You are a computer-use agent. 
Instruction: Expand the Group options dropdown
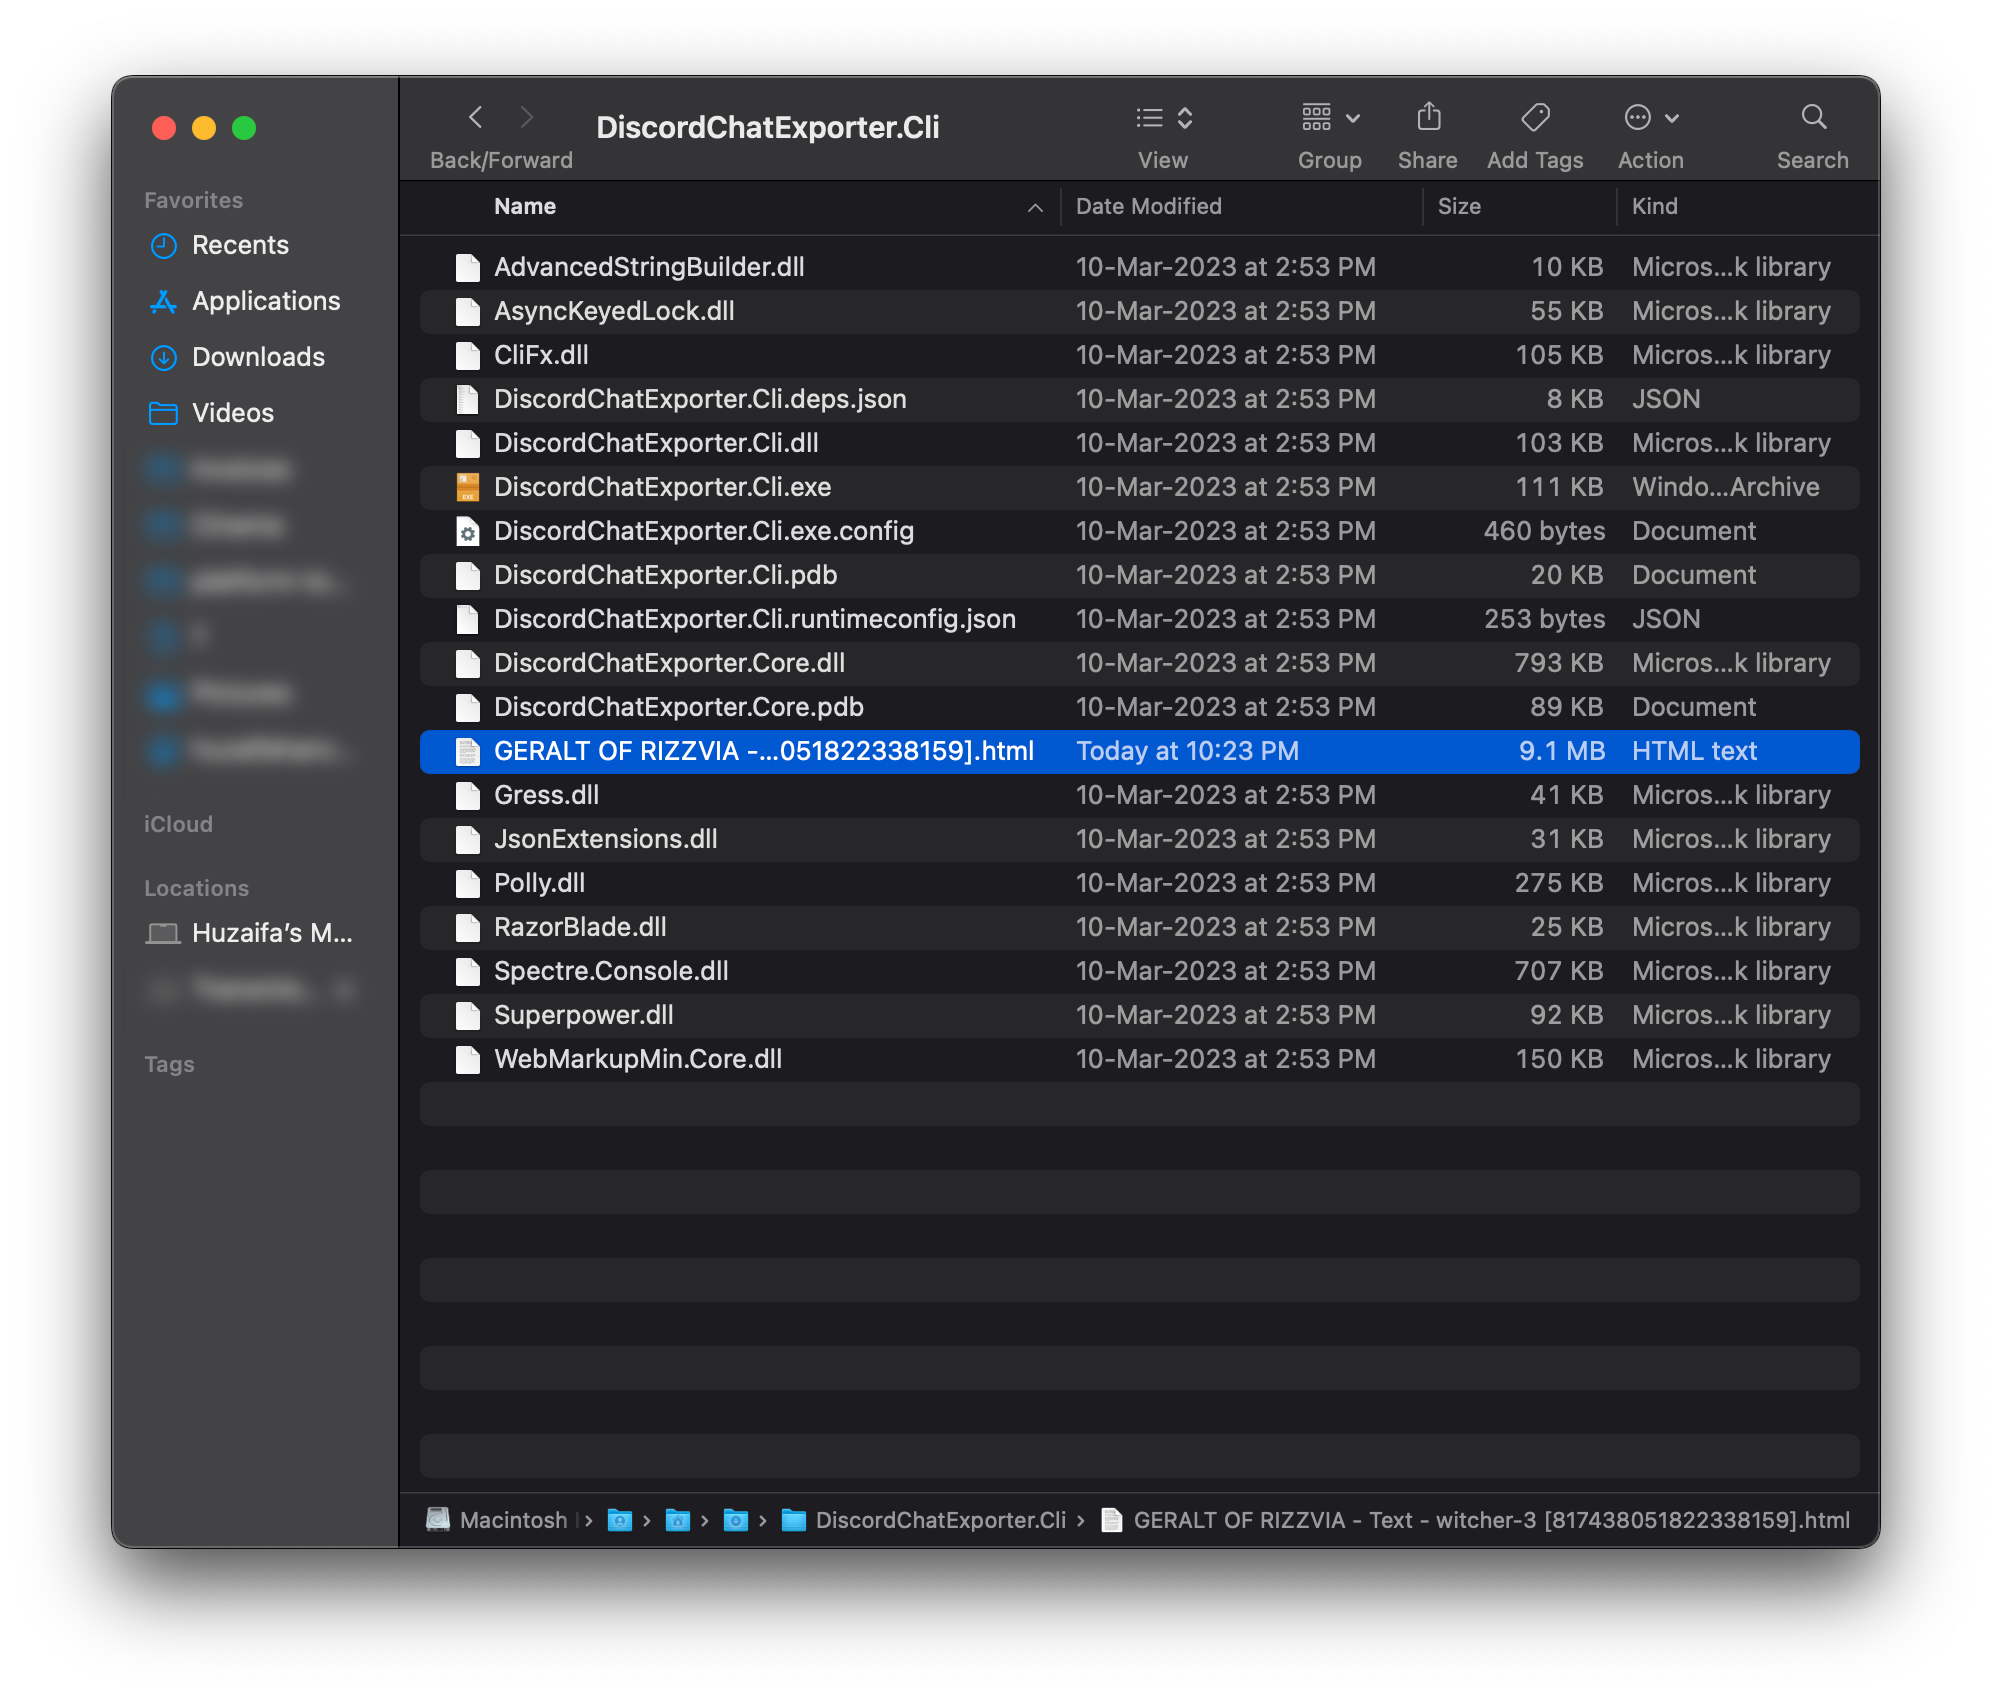[1330, 118]
